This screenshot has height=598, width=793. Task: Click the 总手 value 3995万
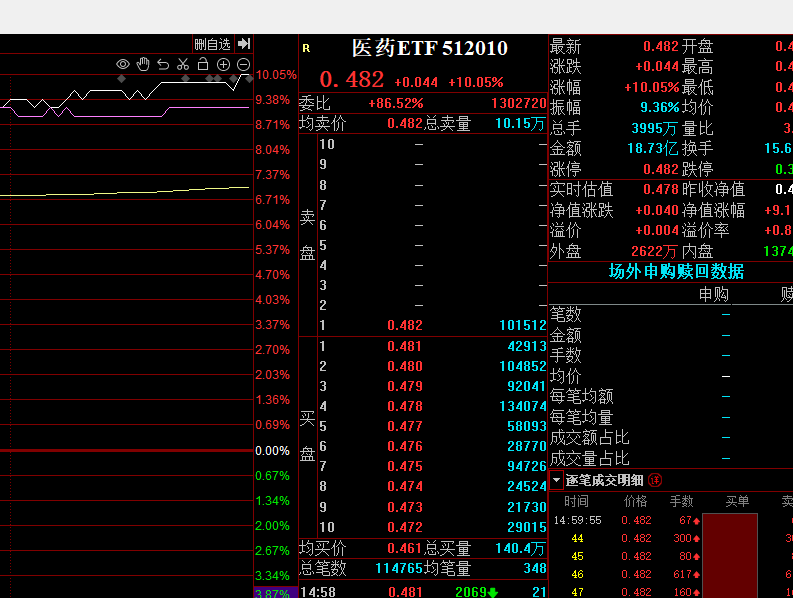tap(654, 129)
